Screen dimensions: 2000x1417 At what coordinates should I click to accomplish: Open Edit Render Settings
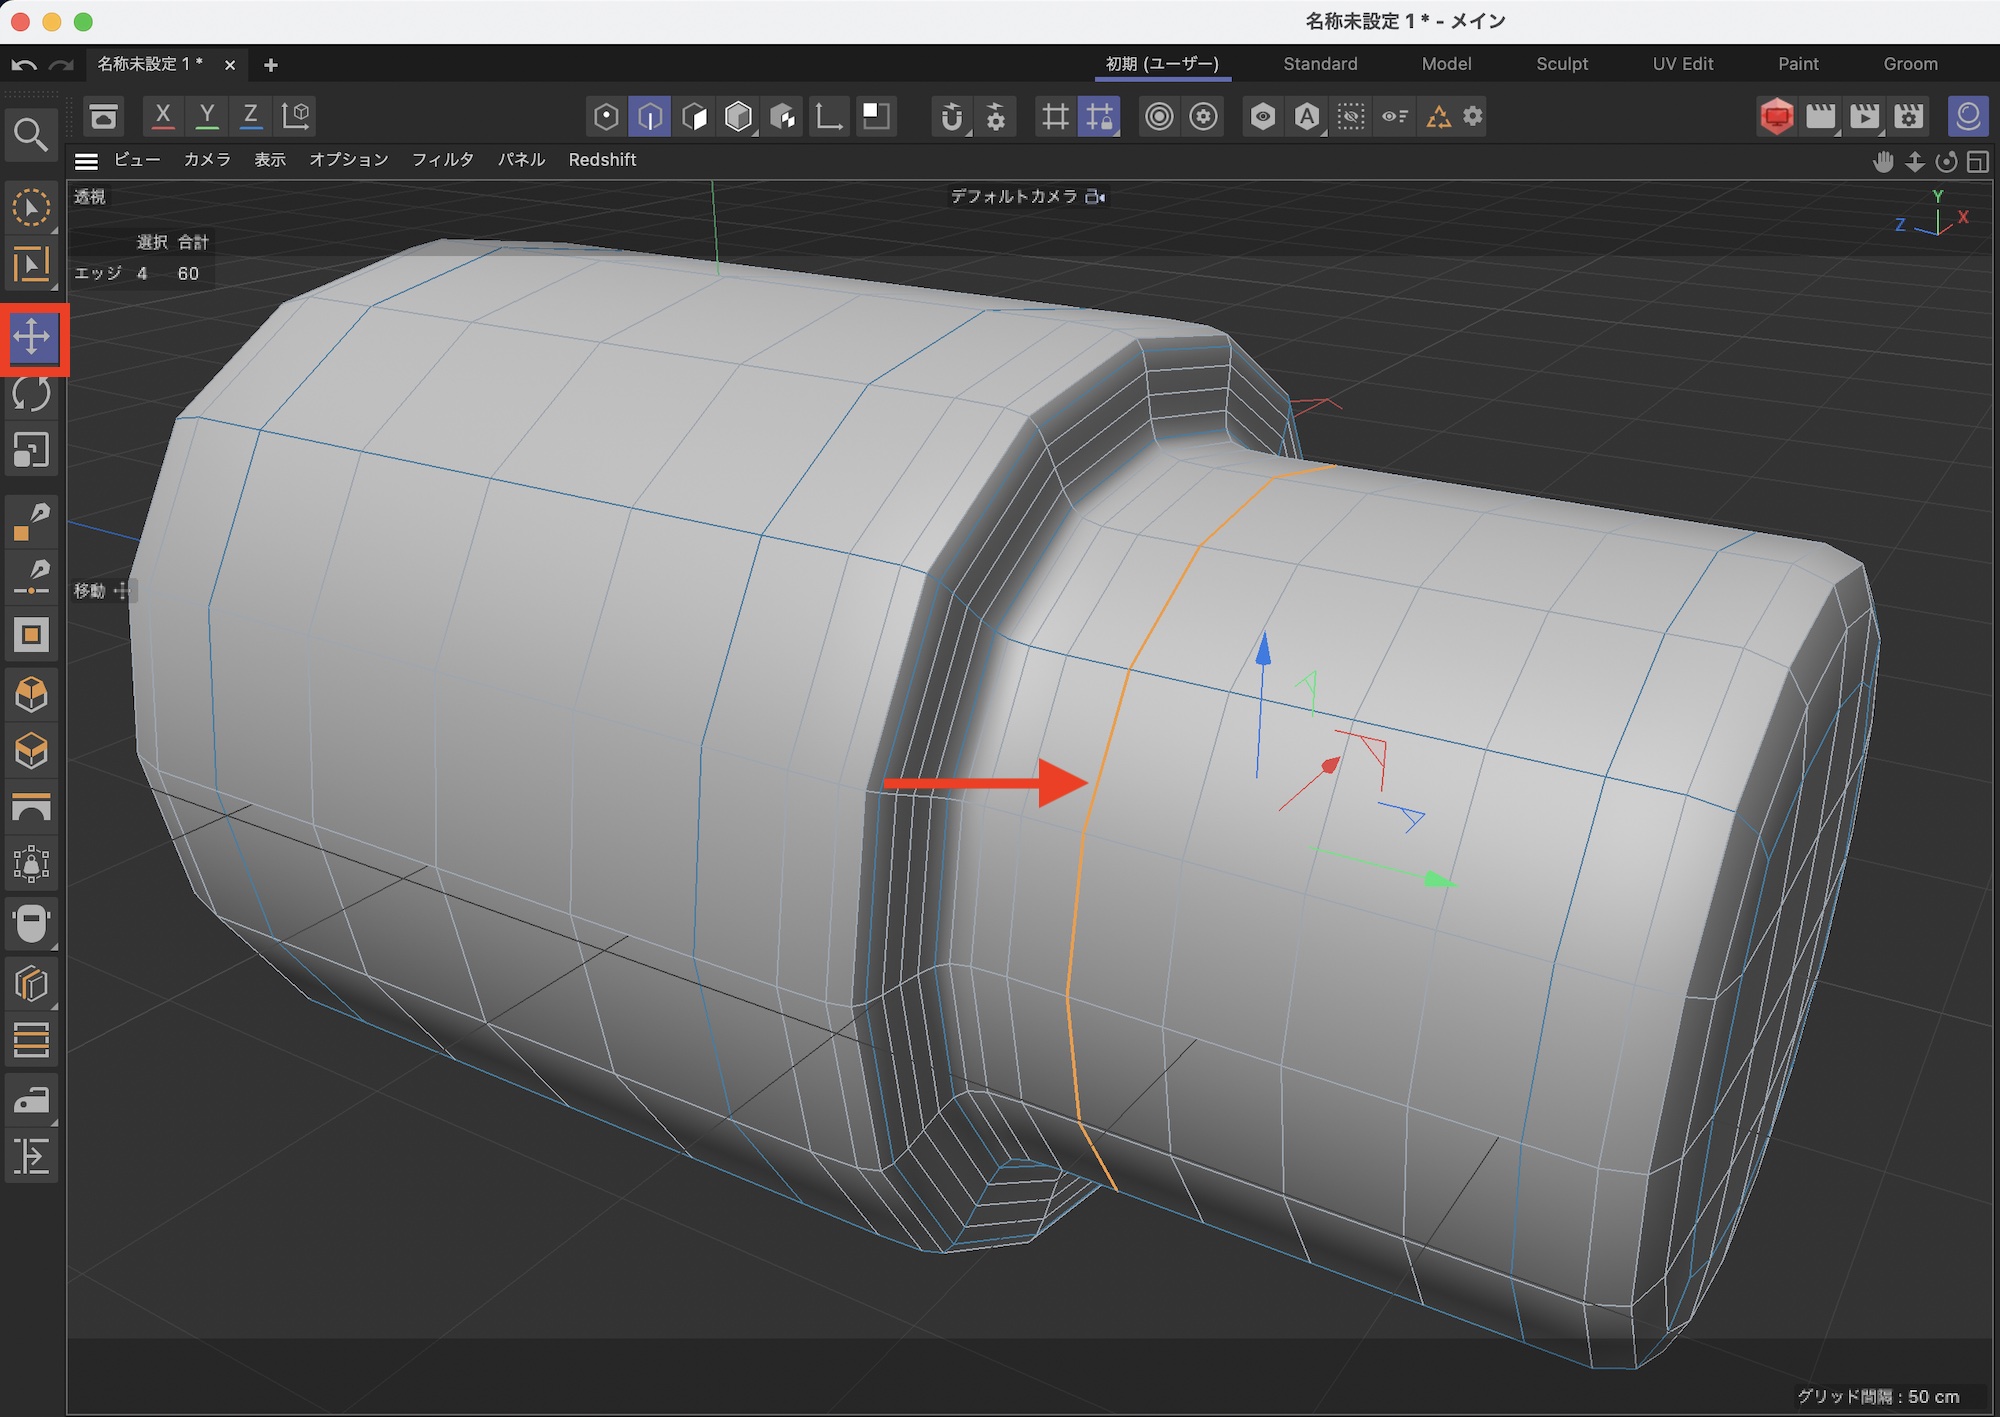[1908, 117]
